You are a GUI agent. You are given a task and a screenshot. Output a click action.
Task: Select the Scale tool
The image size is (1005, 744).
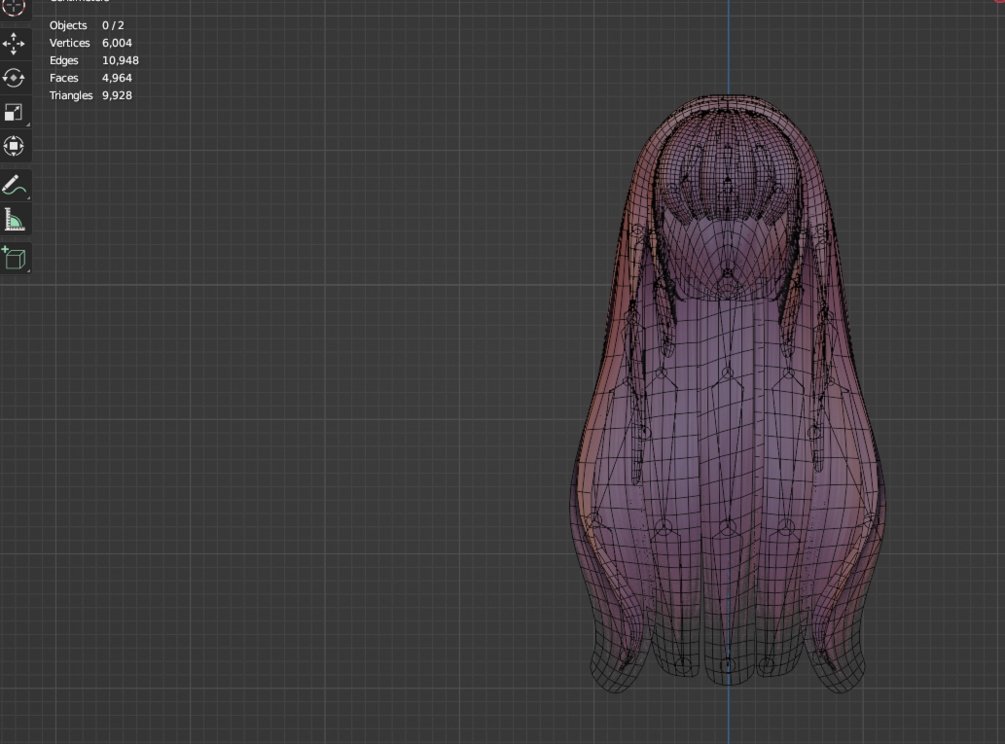click(13, 112)
